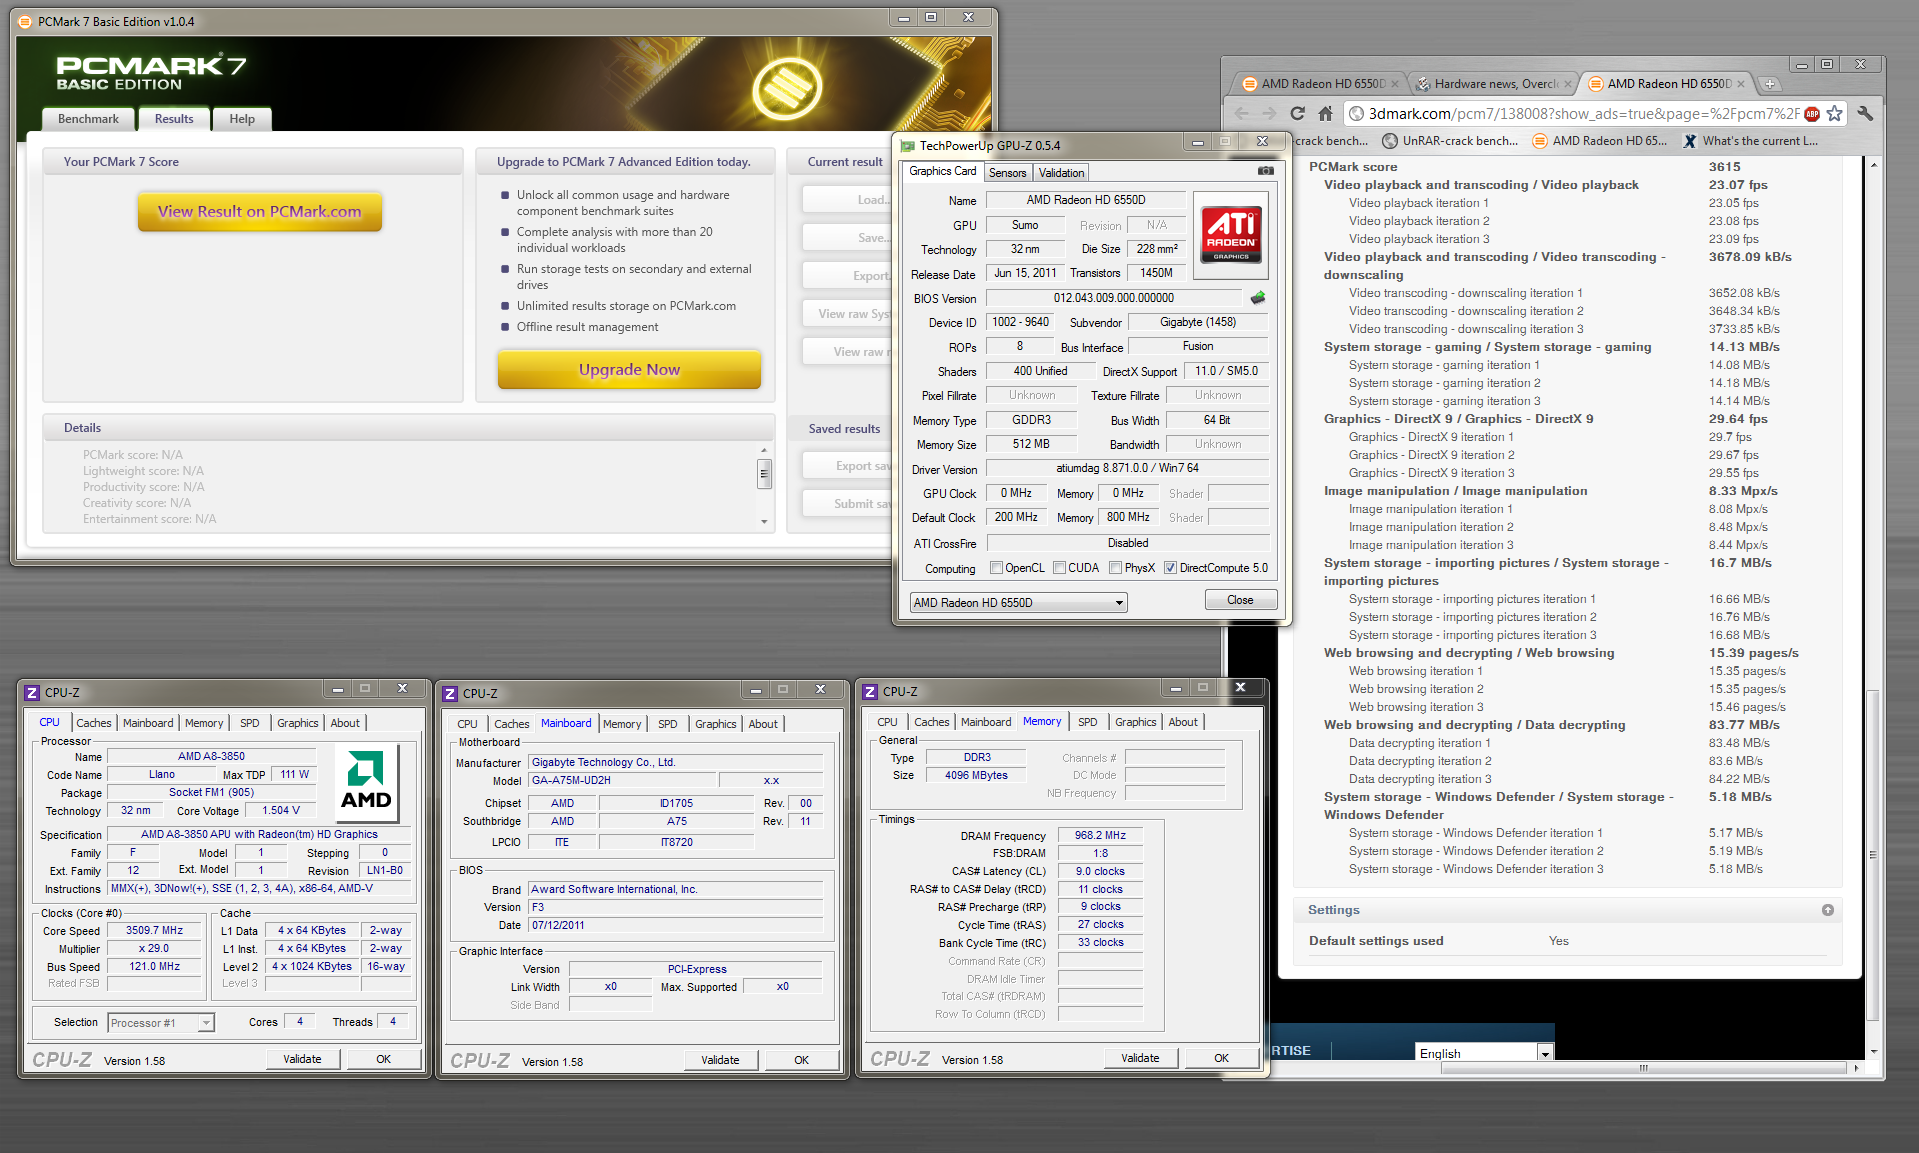Click the BIOS save chip icon in GPU-Z
This screenshot has height=1153, width=1919.
1258,298
